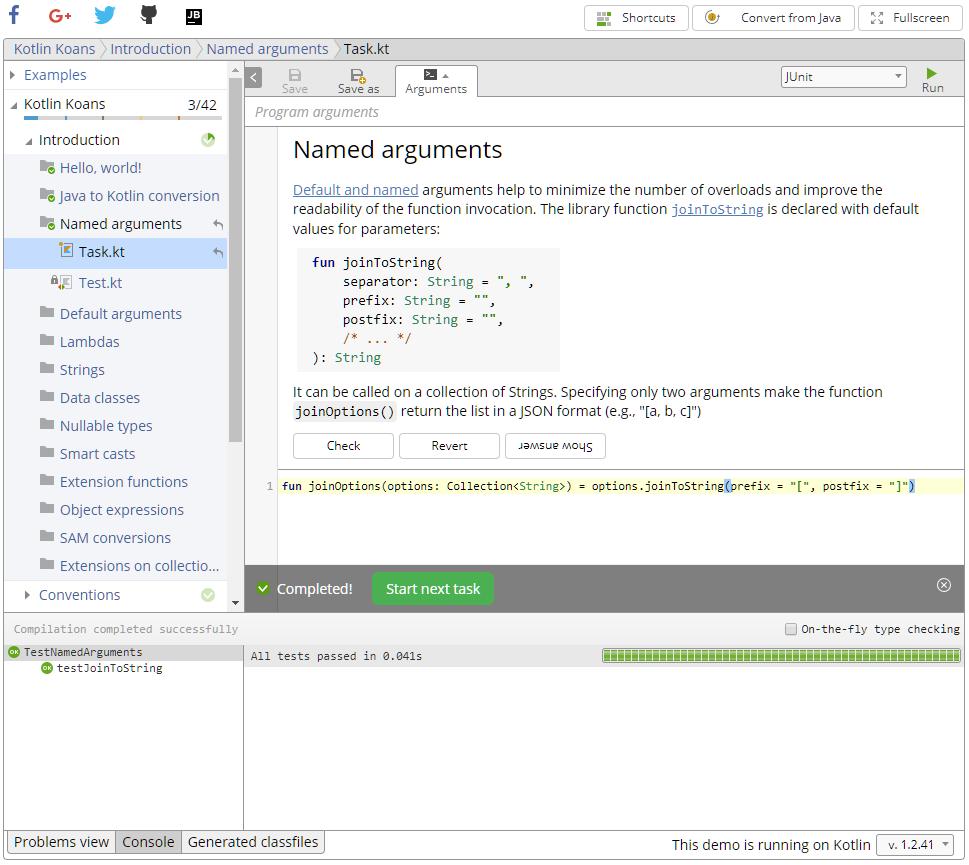The height and width of the screenshot is (865, 969).
Task: Click the Revert button
Action: (x=449, y=446)
